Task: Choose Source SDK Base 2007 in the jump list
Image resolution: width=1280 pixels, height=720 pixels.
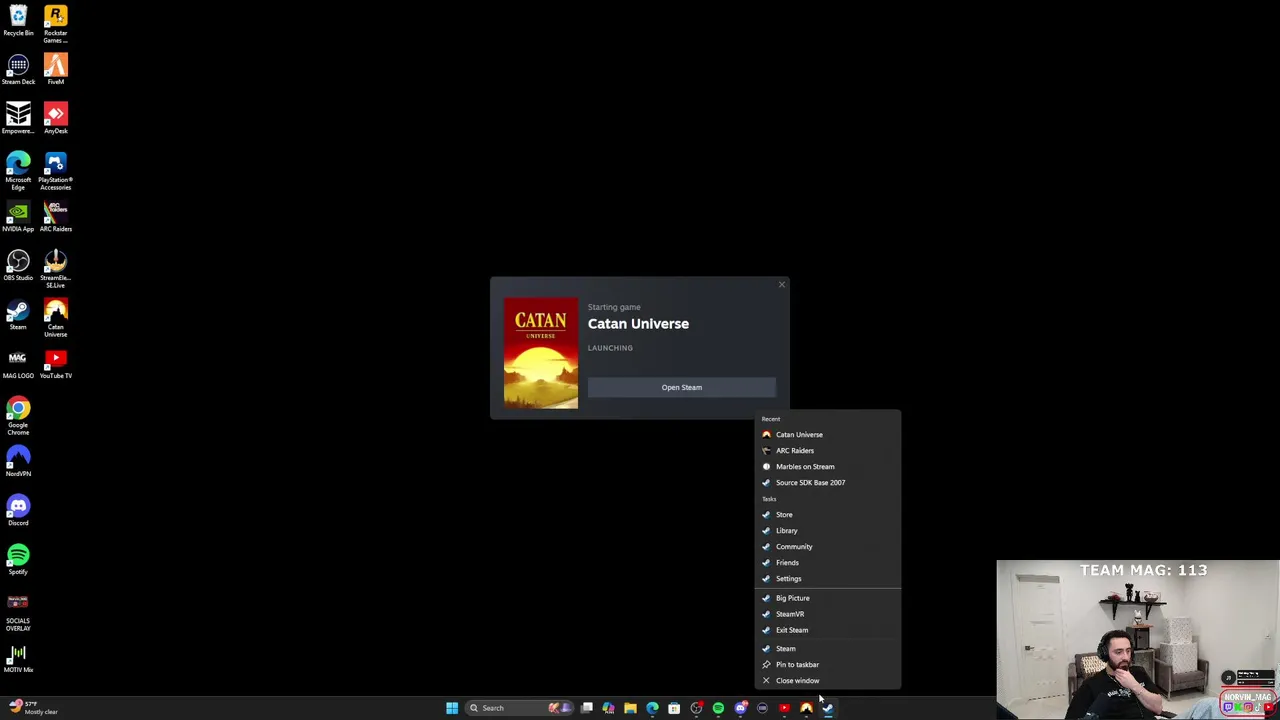Action: (827, 482)
